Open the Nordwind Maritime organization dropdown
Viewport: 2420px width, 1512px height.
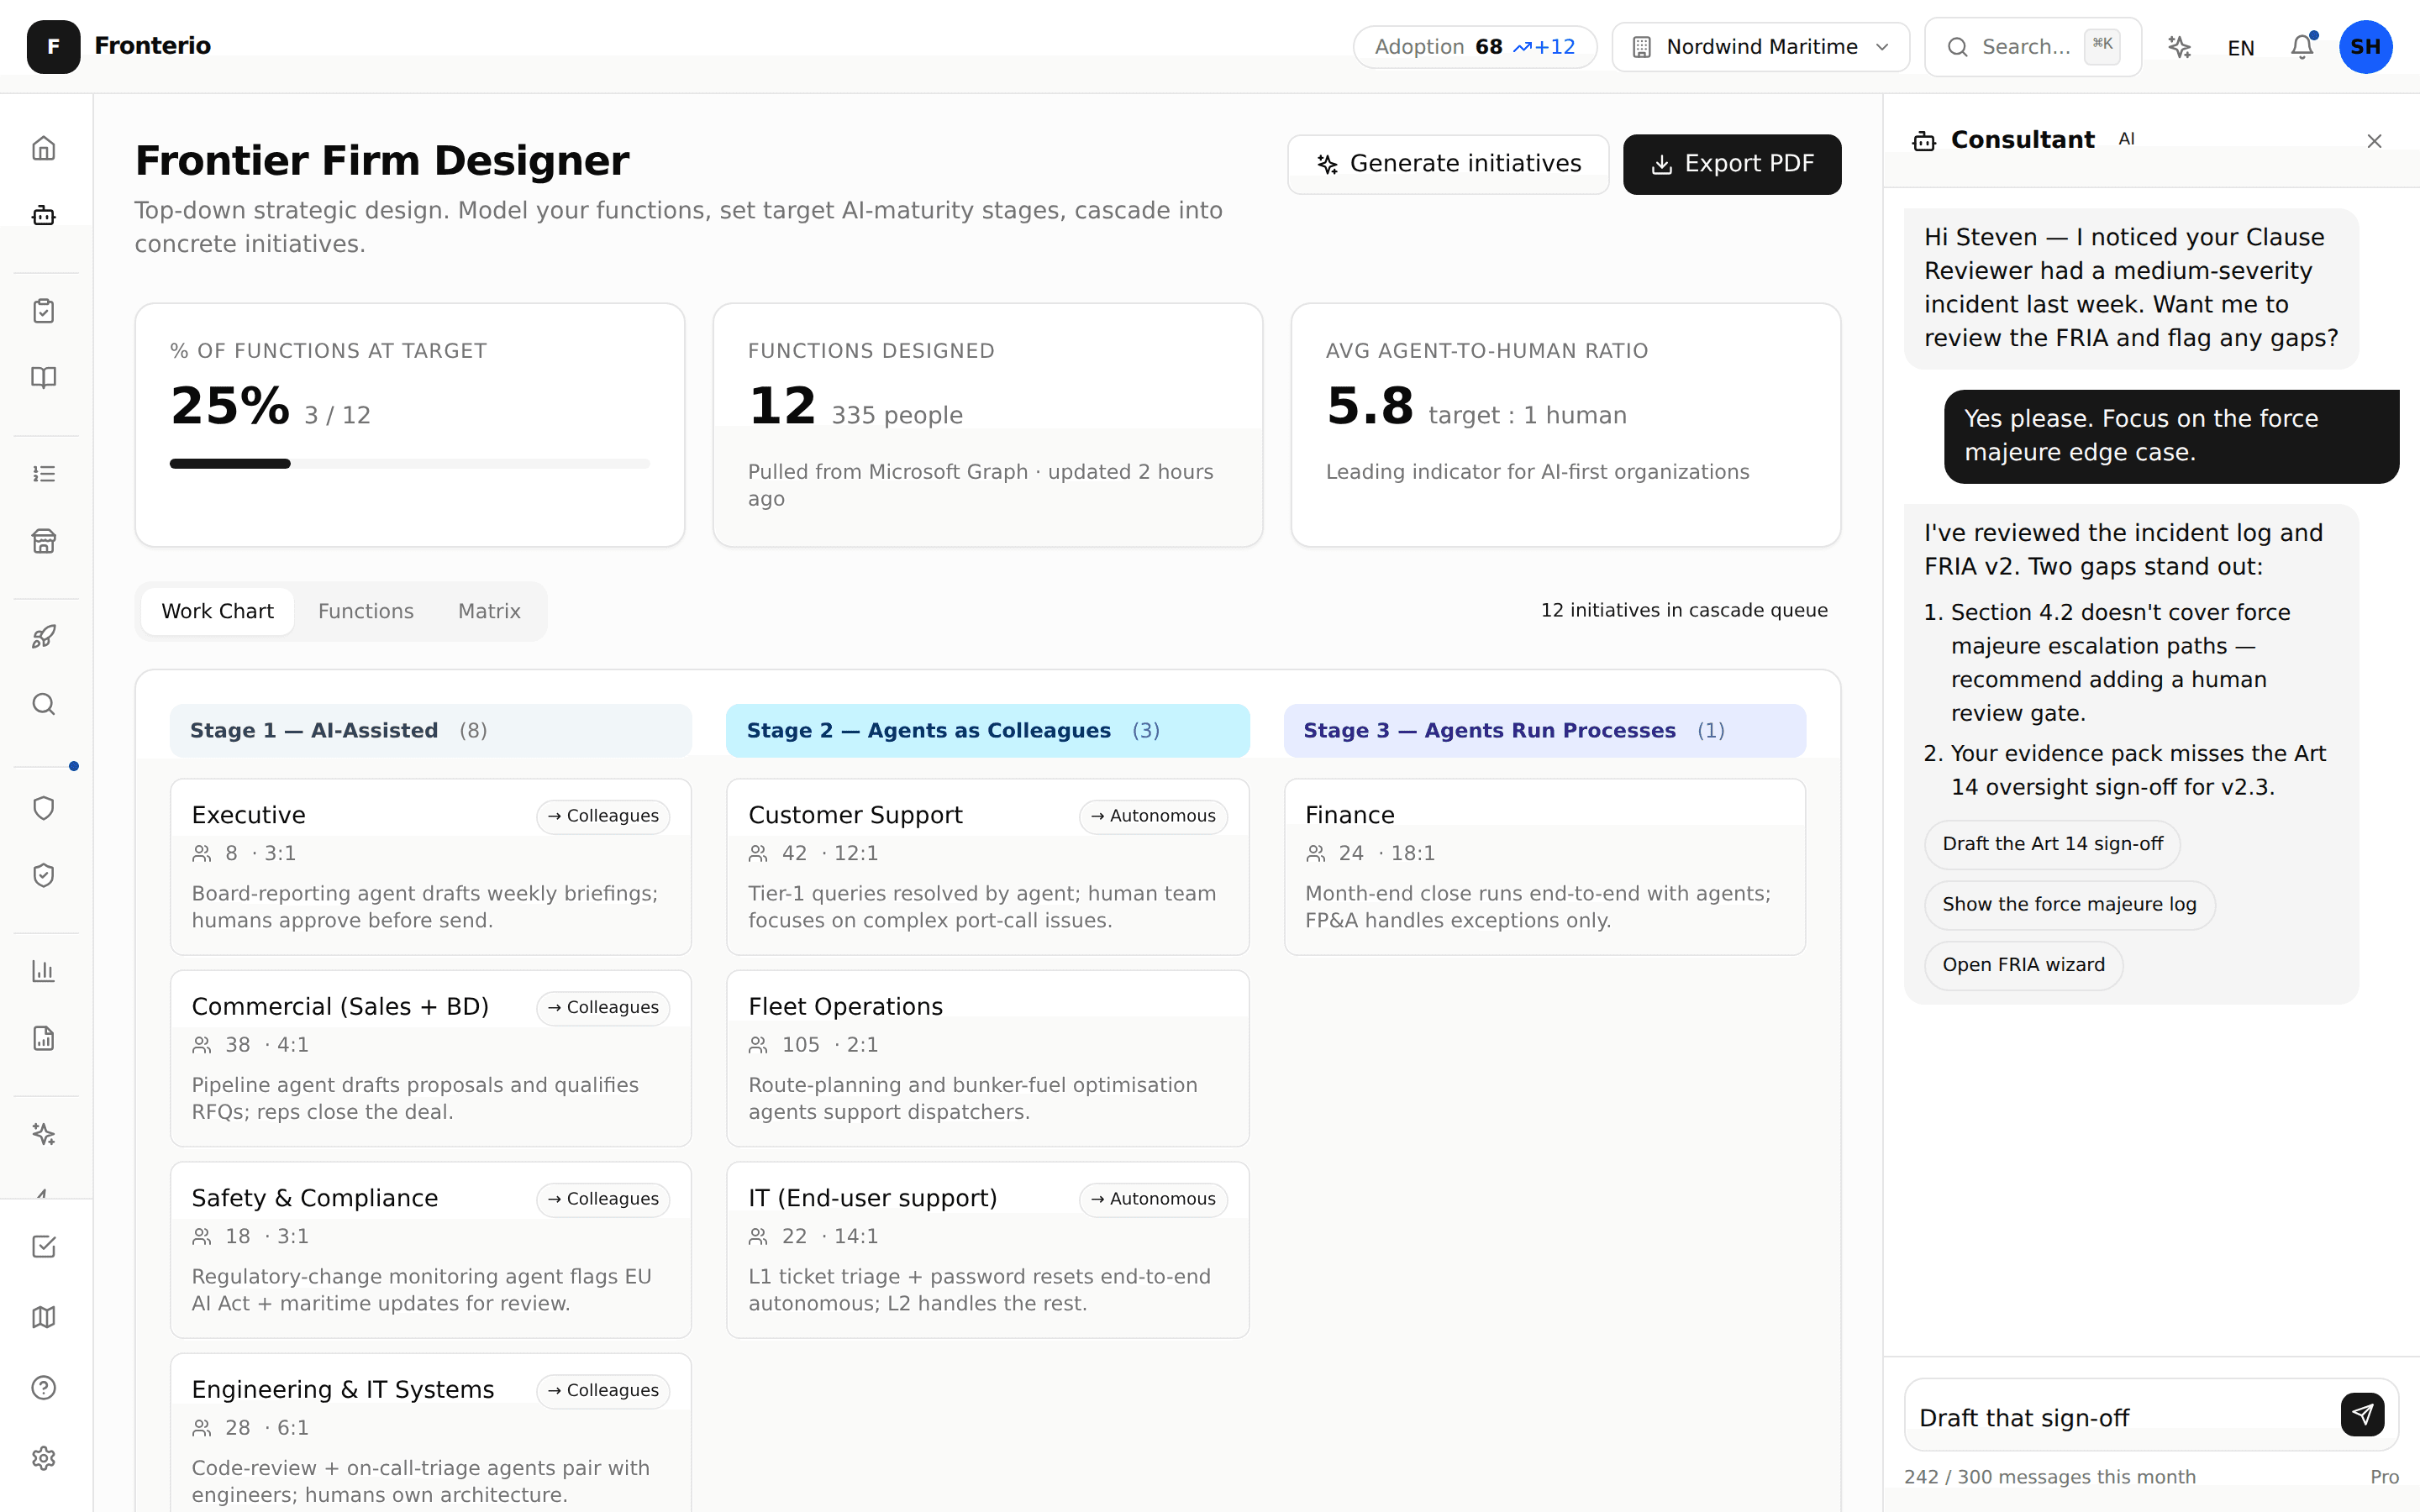1760,47
